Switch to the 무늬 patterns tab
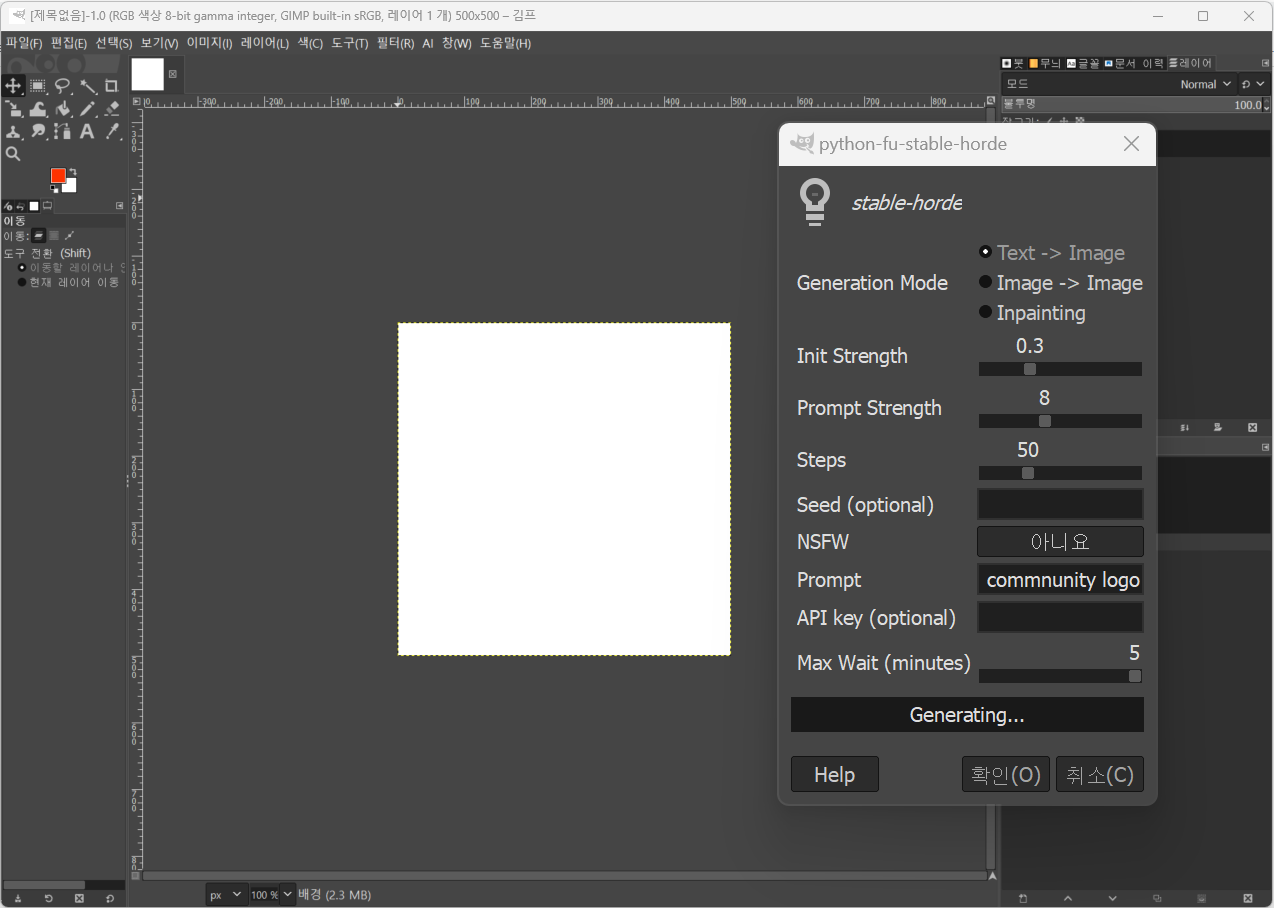Screen dimensions: 1274x908 pos(1045,63)
